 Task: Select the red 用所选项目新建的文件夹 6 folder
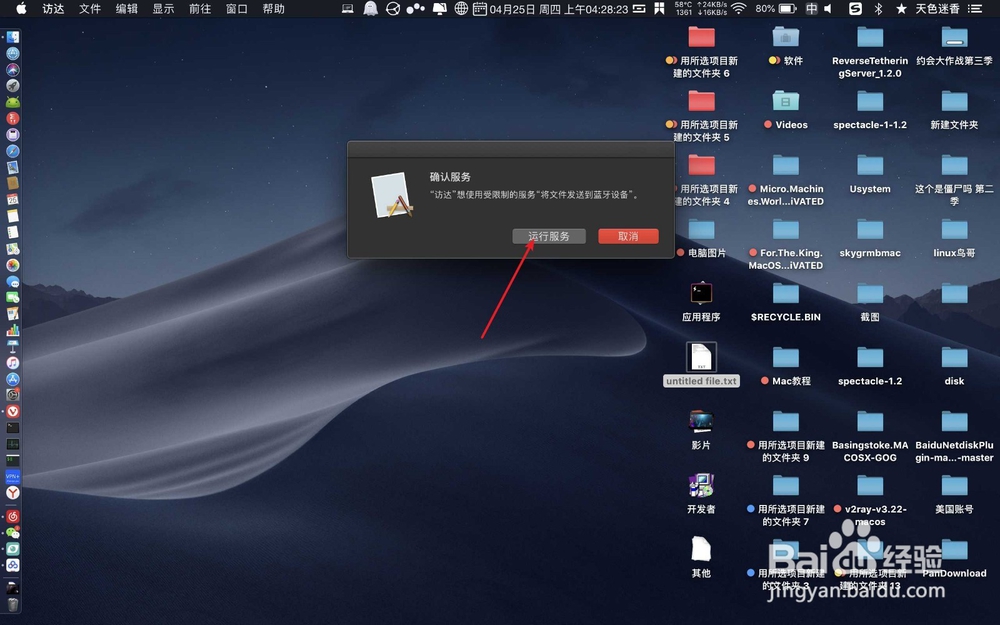(x=701, y=52)
